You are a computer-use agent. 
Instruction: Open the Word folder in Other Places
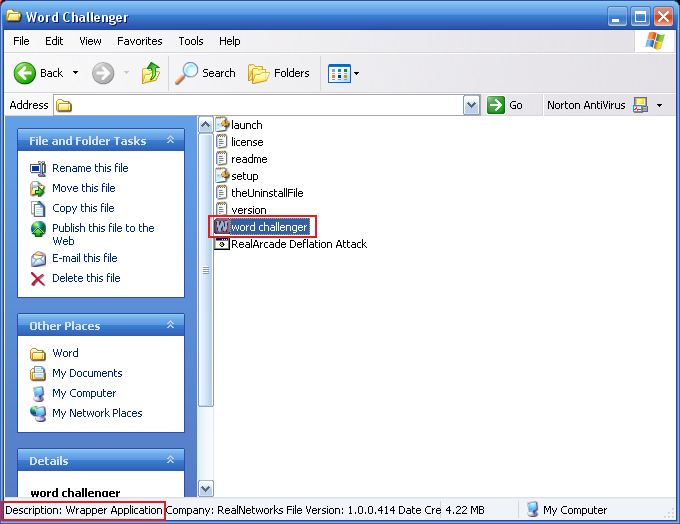(65, 353)
